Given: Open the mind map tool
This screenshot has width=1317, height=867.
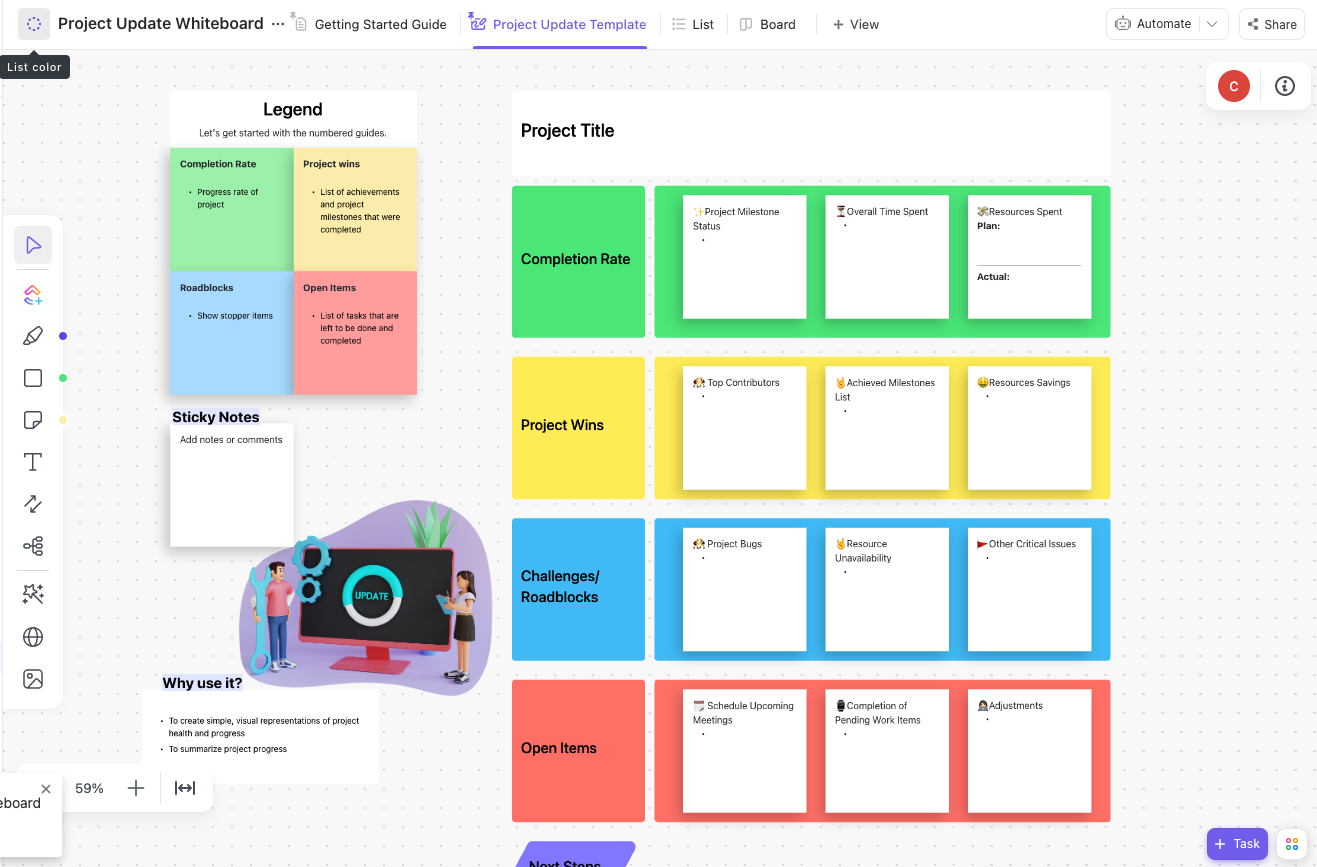Looking at the screenshot, I should coord(33,545).
